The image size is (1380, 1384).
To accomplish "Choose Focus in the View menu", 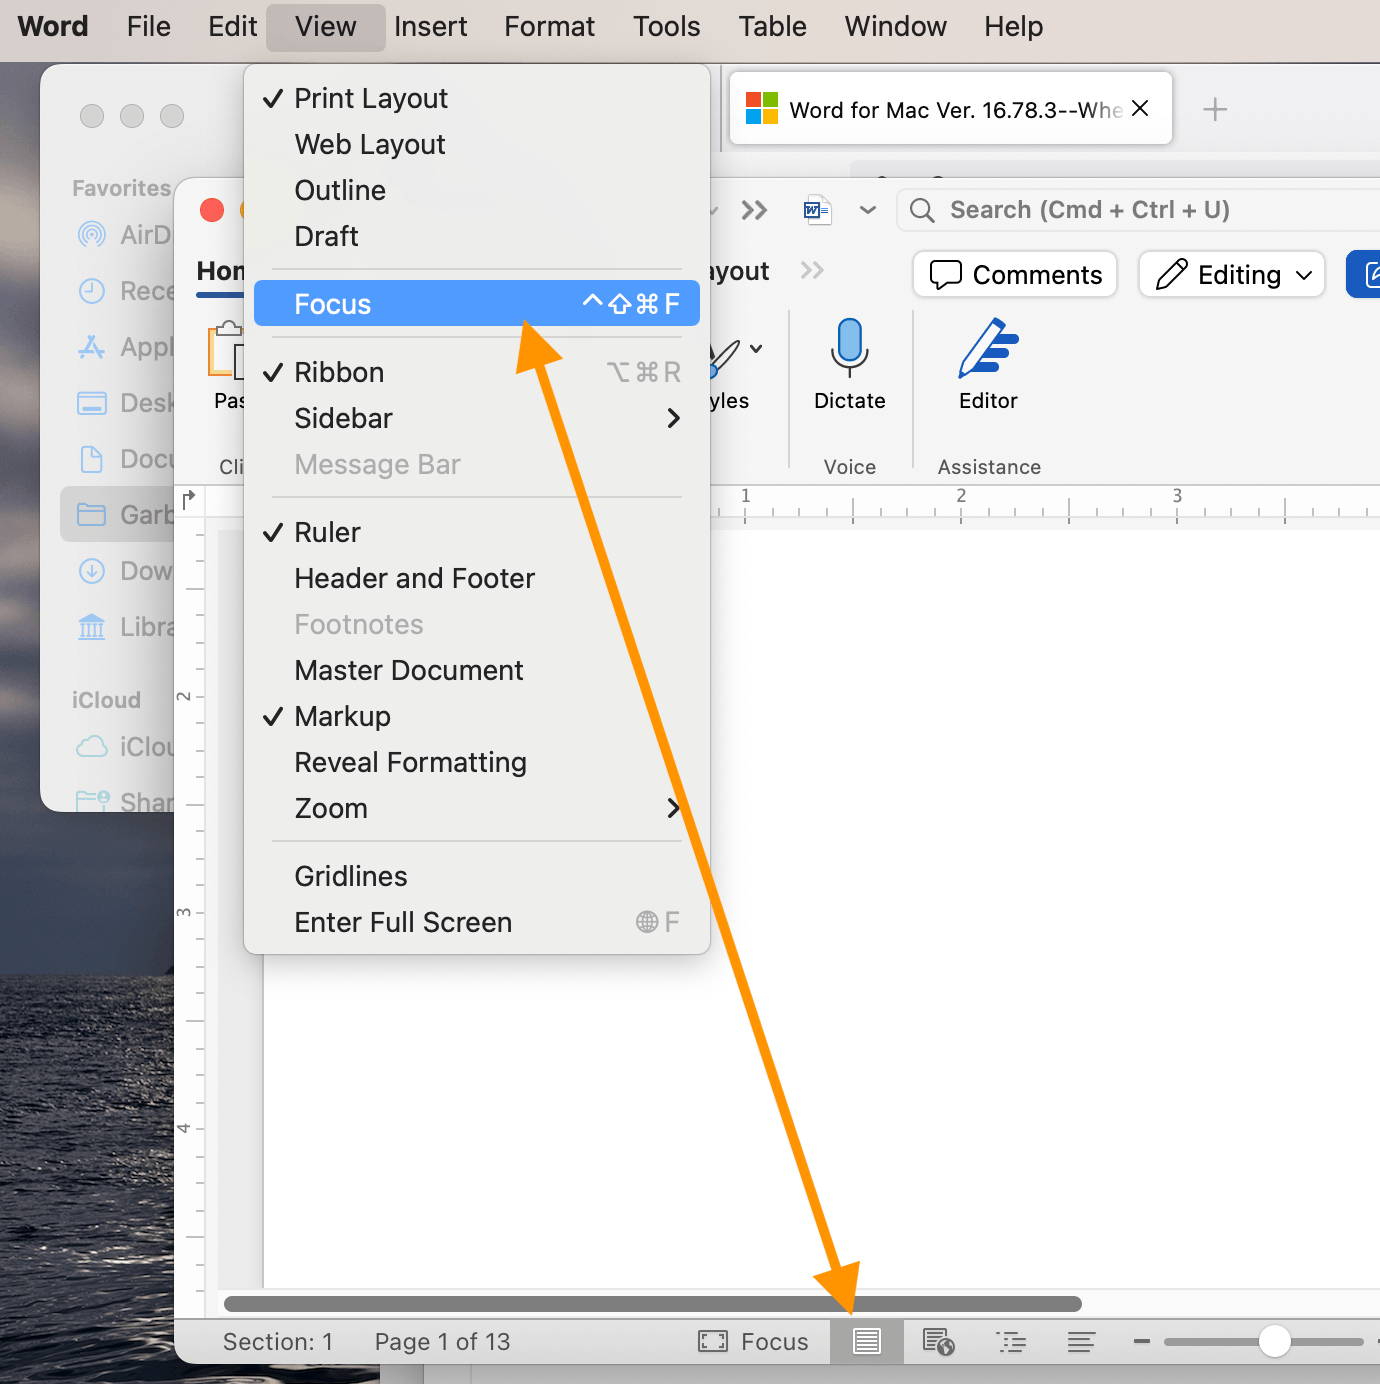I will pos(477,304).
